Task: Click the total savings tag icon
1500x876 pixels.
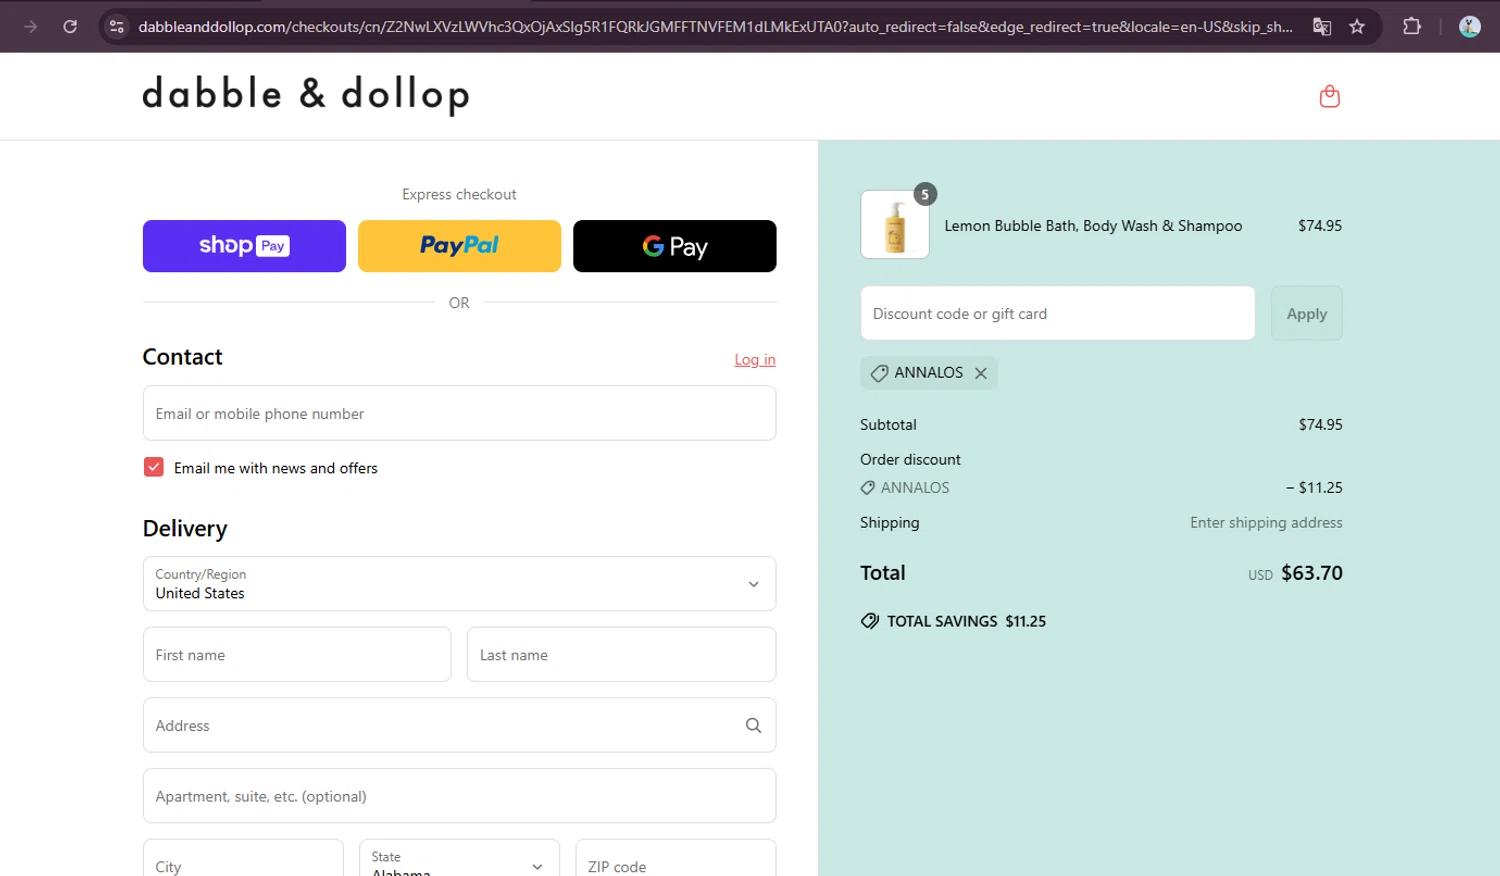Action: 870,621
